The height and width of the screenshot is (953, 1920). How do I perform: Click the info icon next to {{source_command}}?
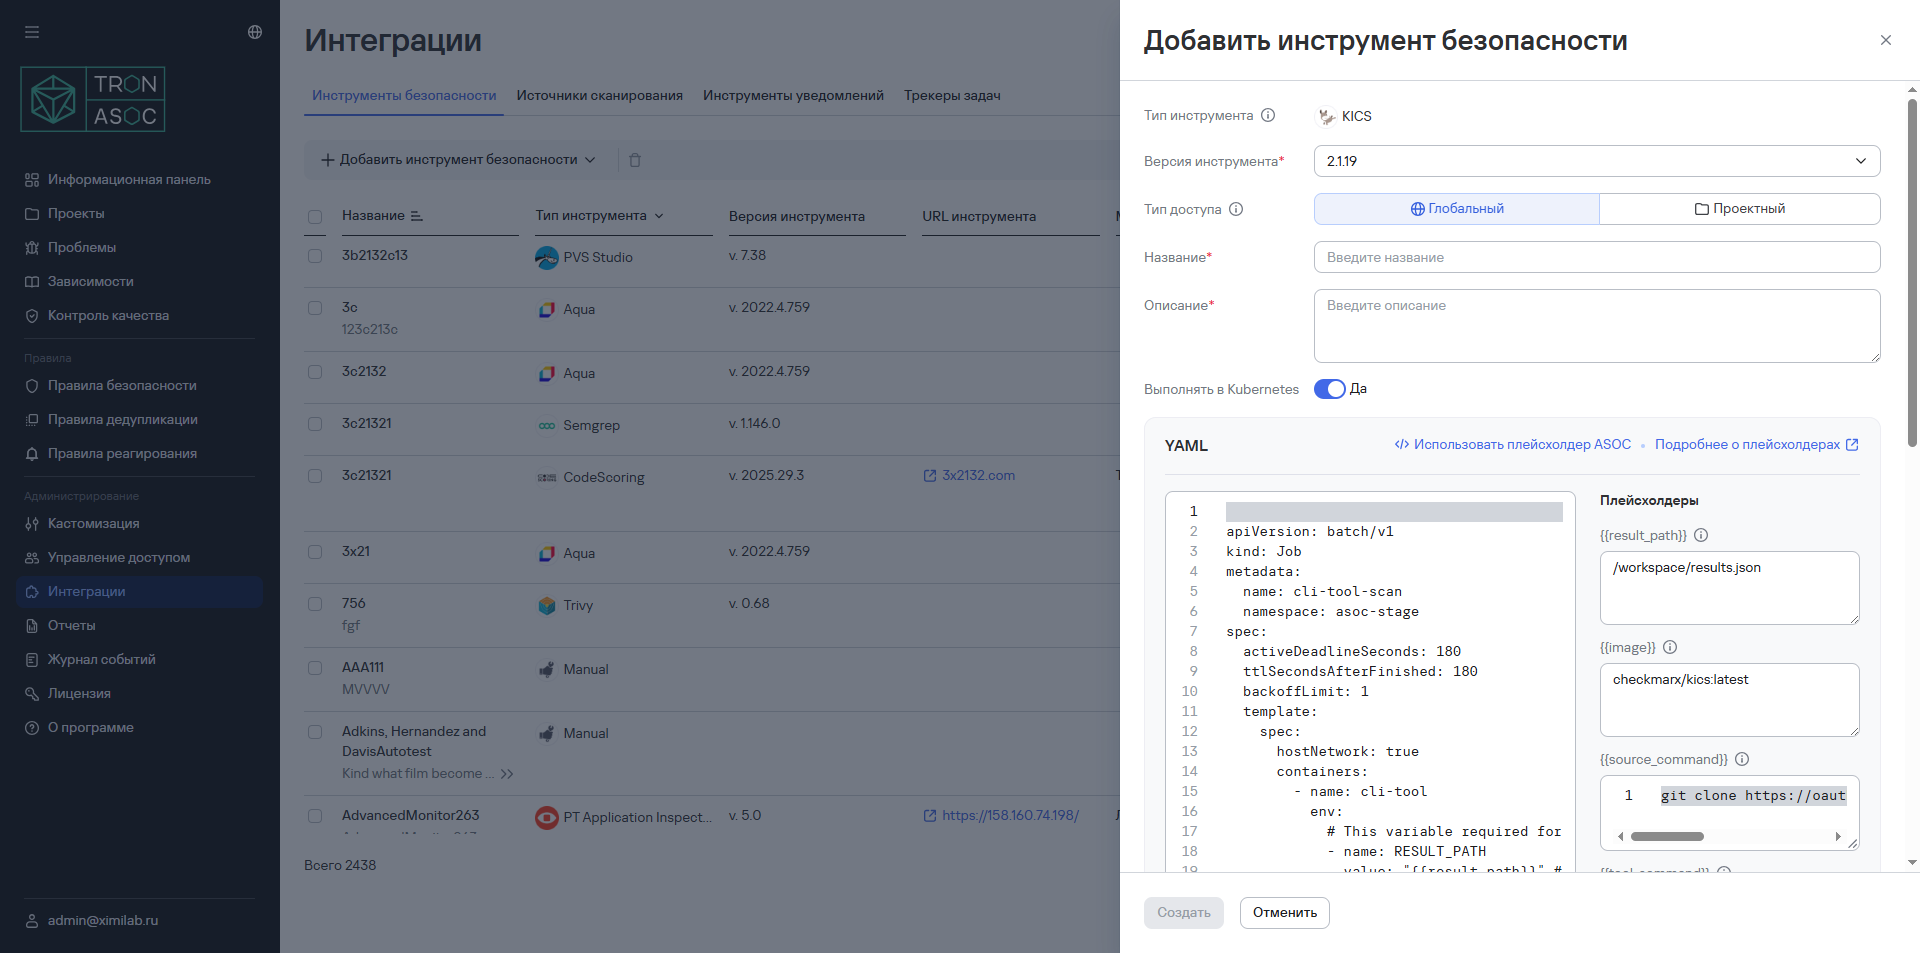1742,759
